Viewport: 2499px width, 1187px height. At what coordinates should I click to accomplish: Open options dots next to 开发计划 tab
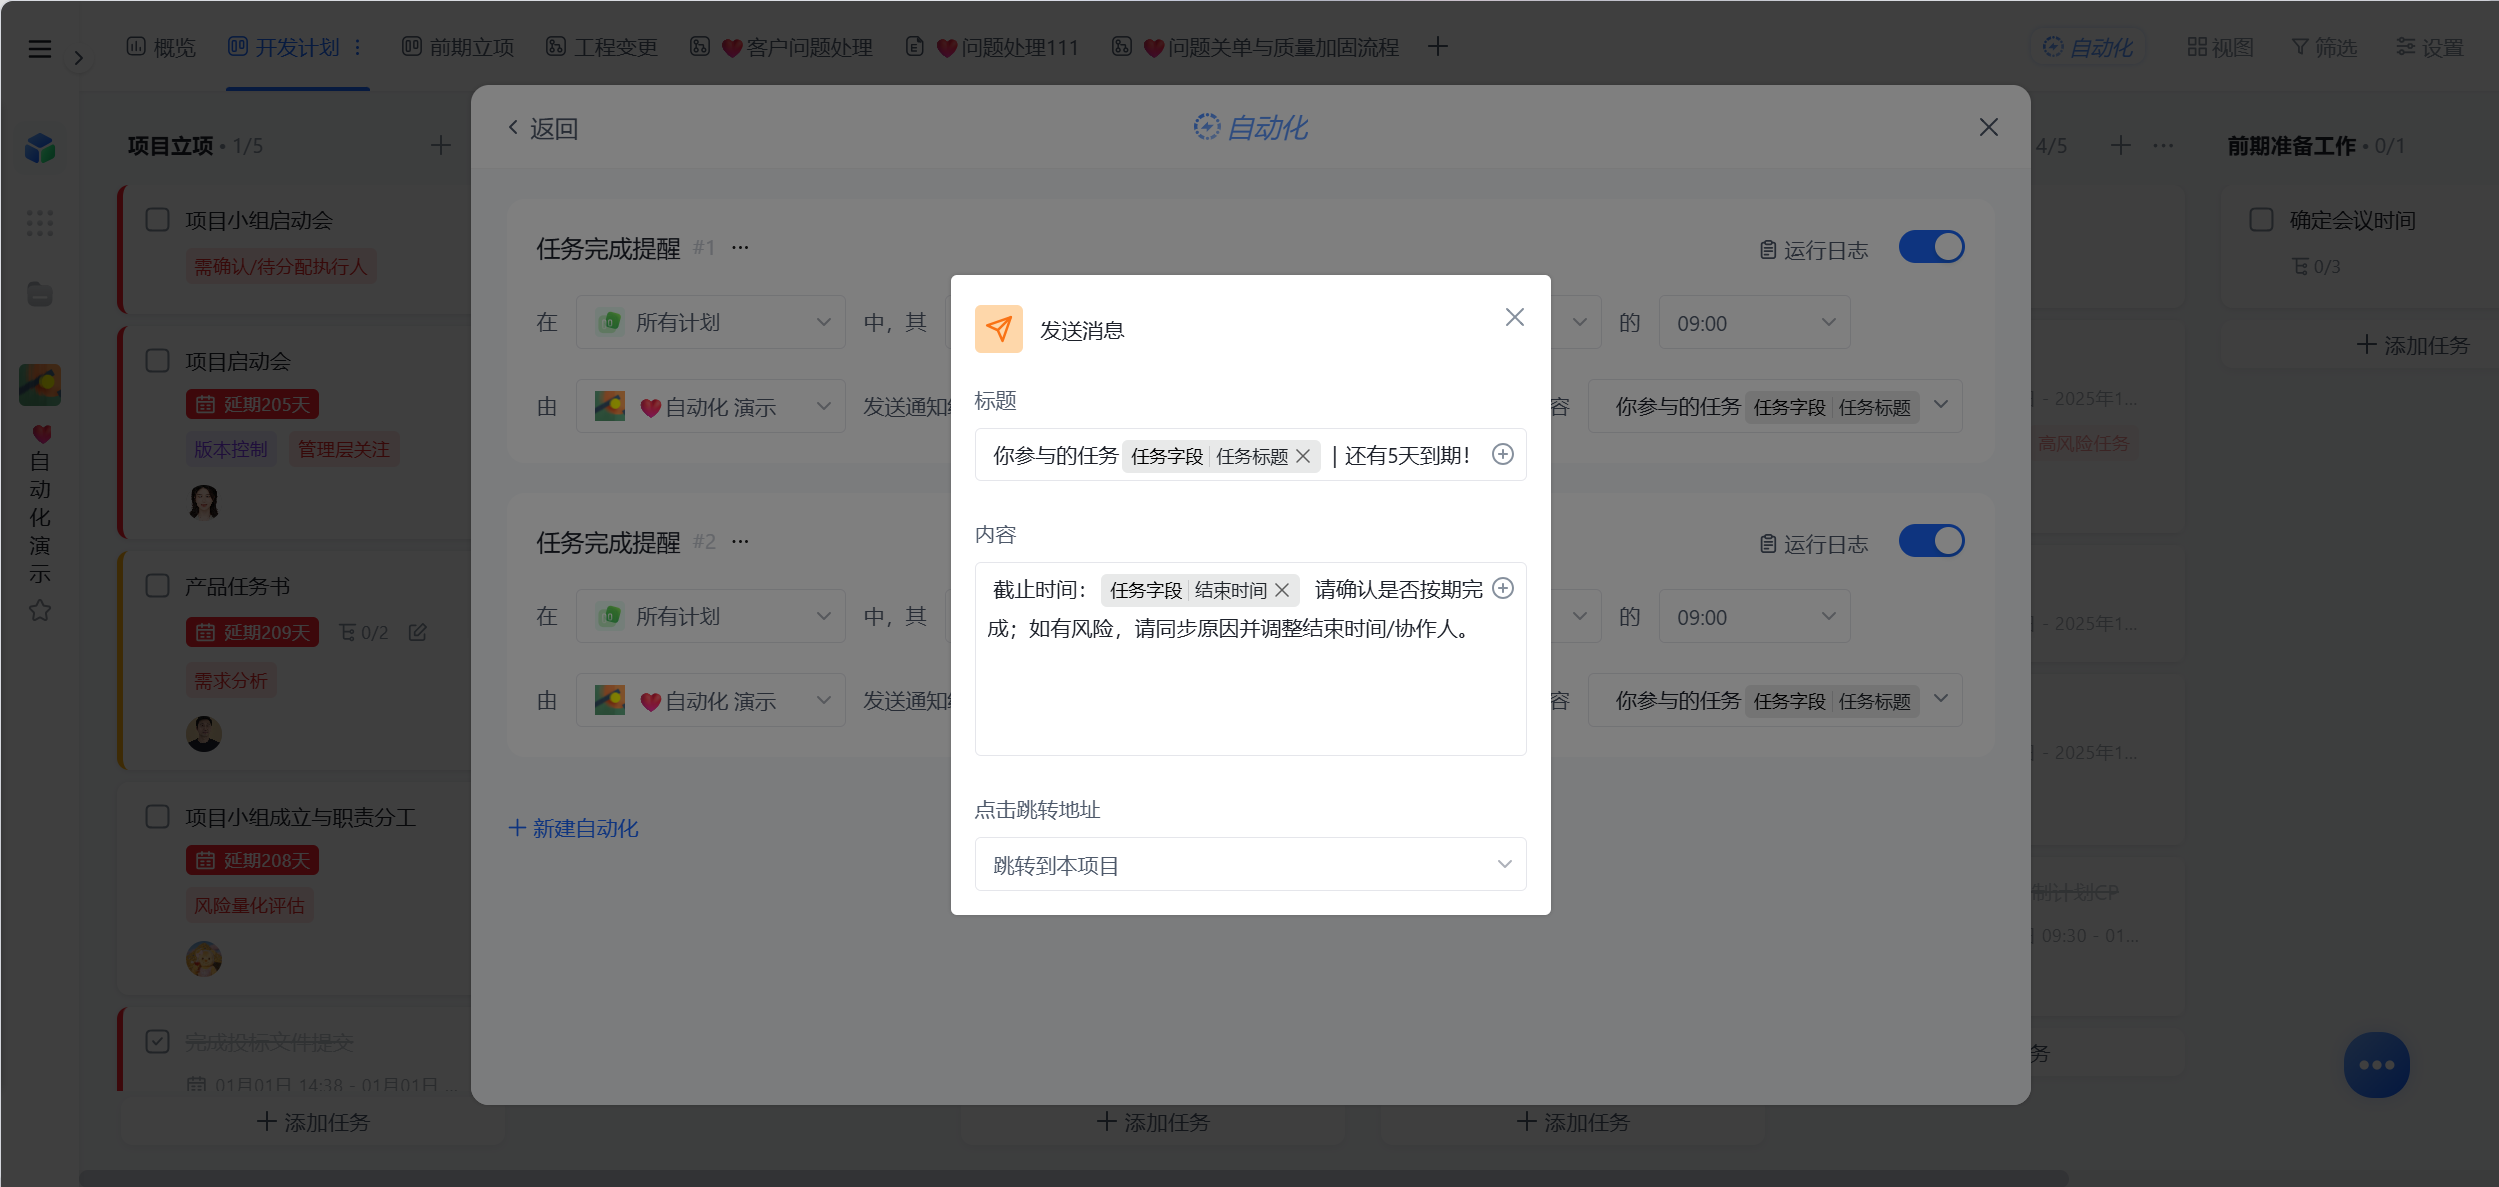click(x=357, y=47)
